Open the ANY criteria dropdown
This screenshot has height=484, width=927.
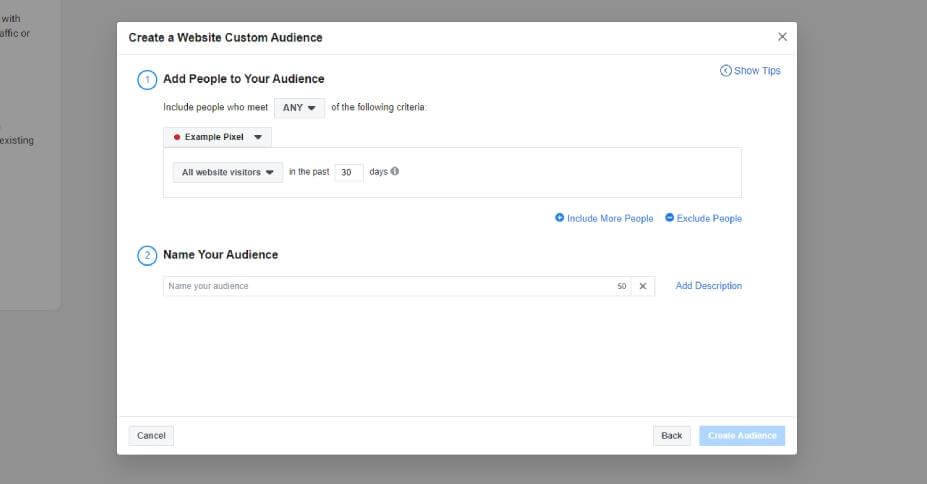[x=299, y=108]
